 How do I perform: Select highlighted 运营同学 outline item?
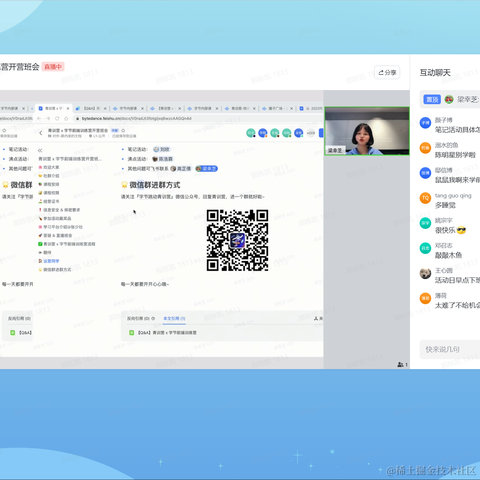tap(49, 261)
